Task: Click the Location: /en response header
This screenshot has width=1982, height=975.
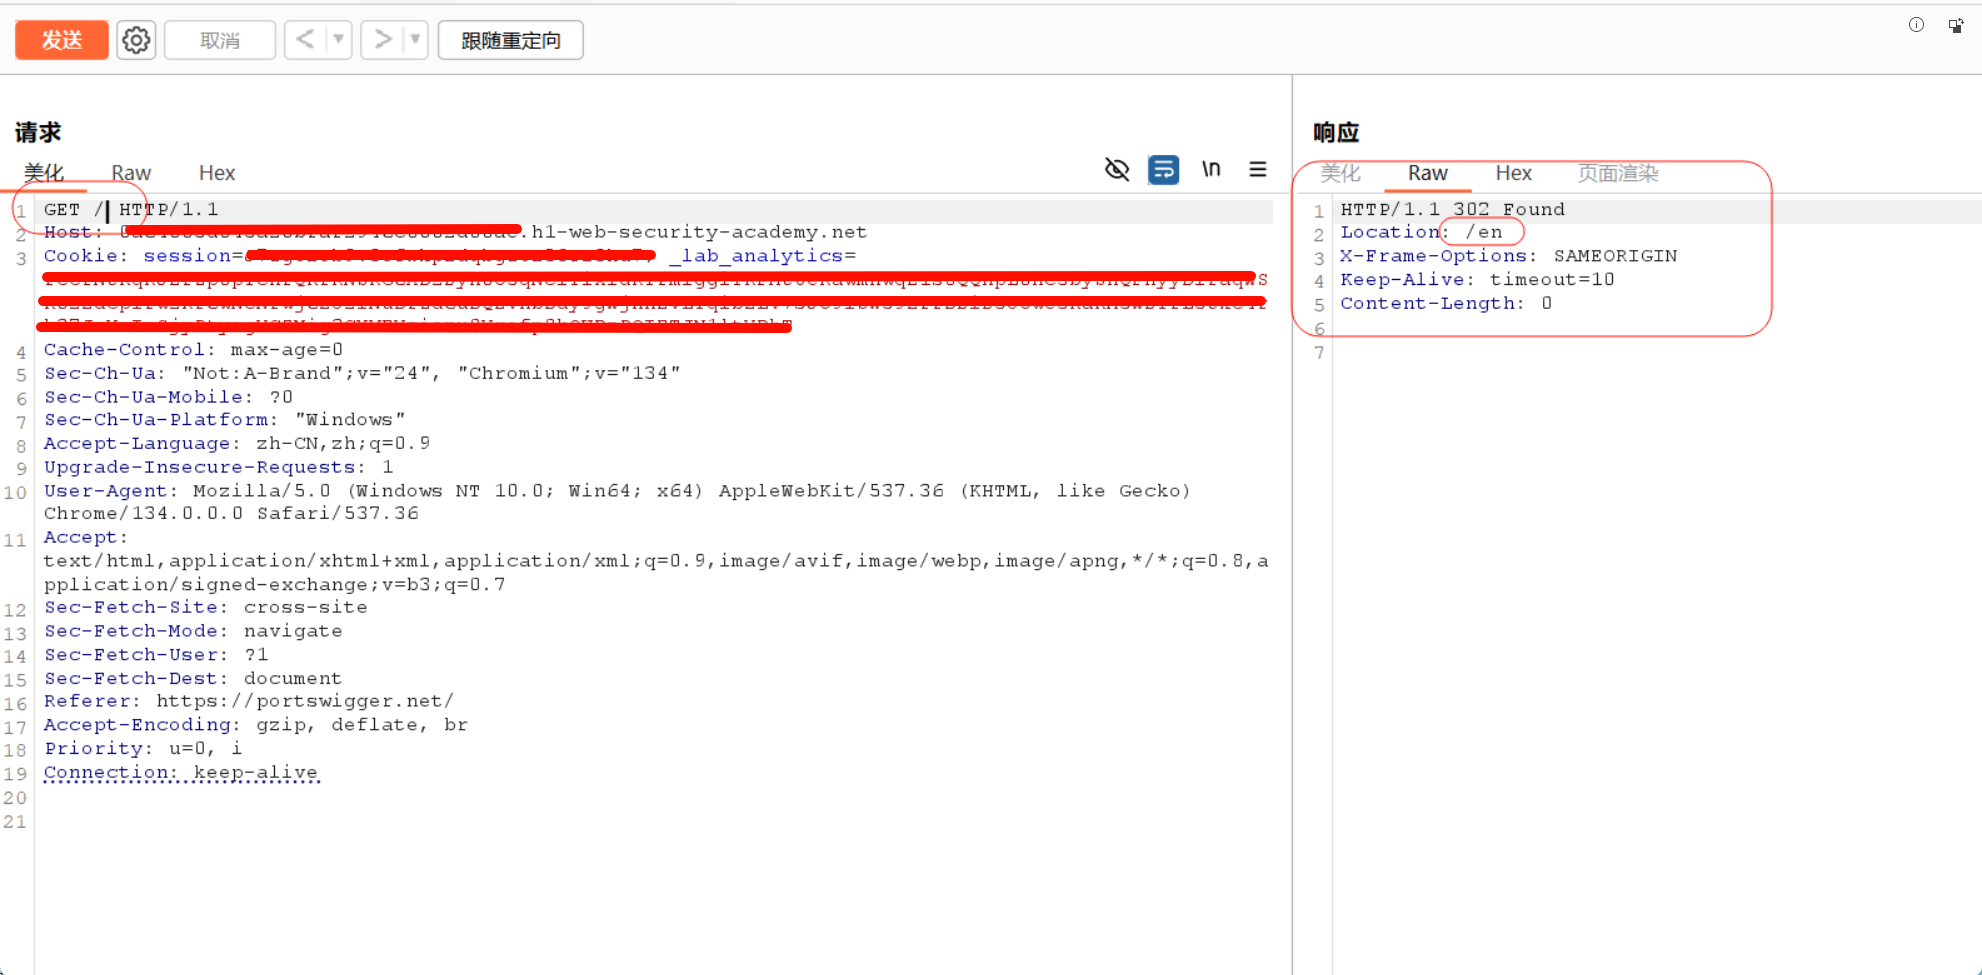Action: pos(1421,232)
